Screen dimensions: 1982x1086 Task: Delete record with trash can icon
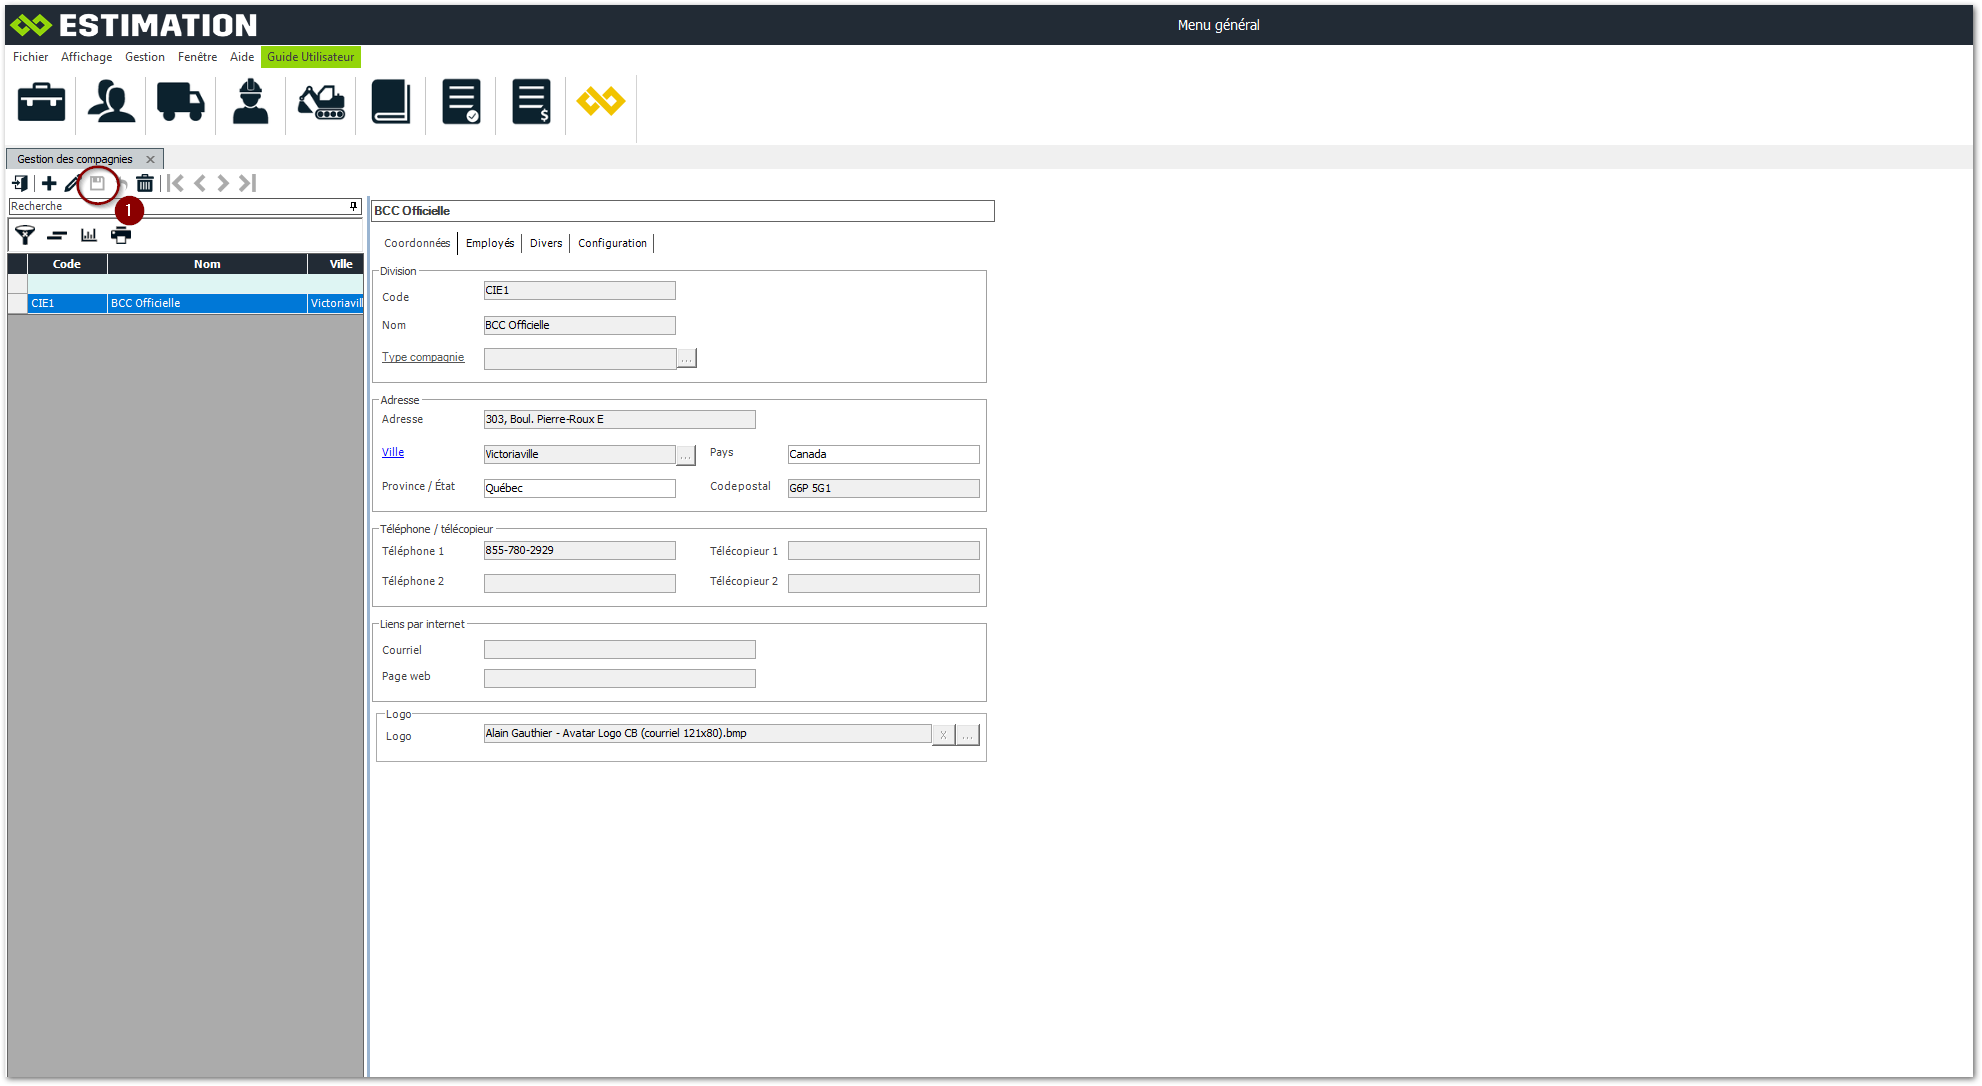coord(145,183)
